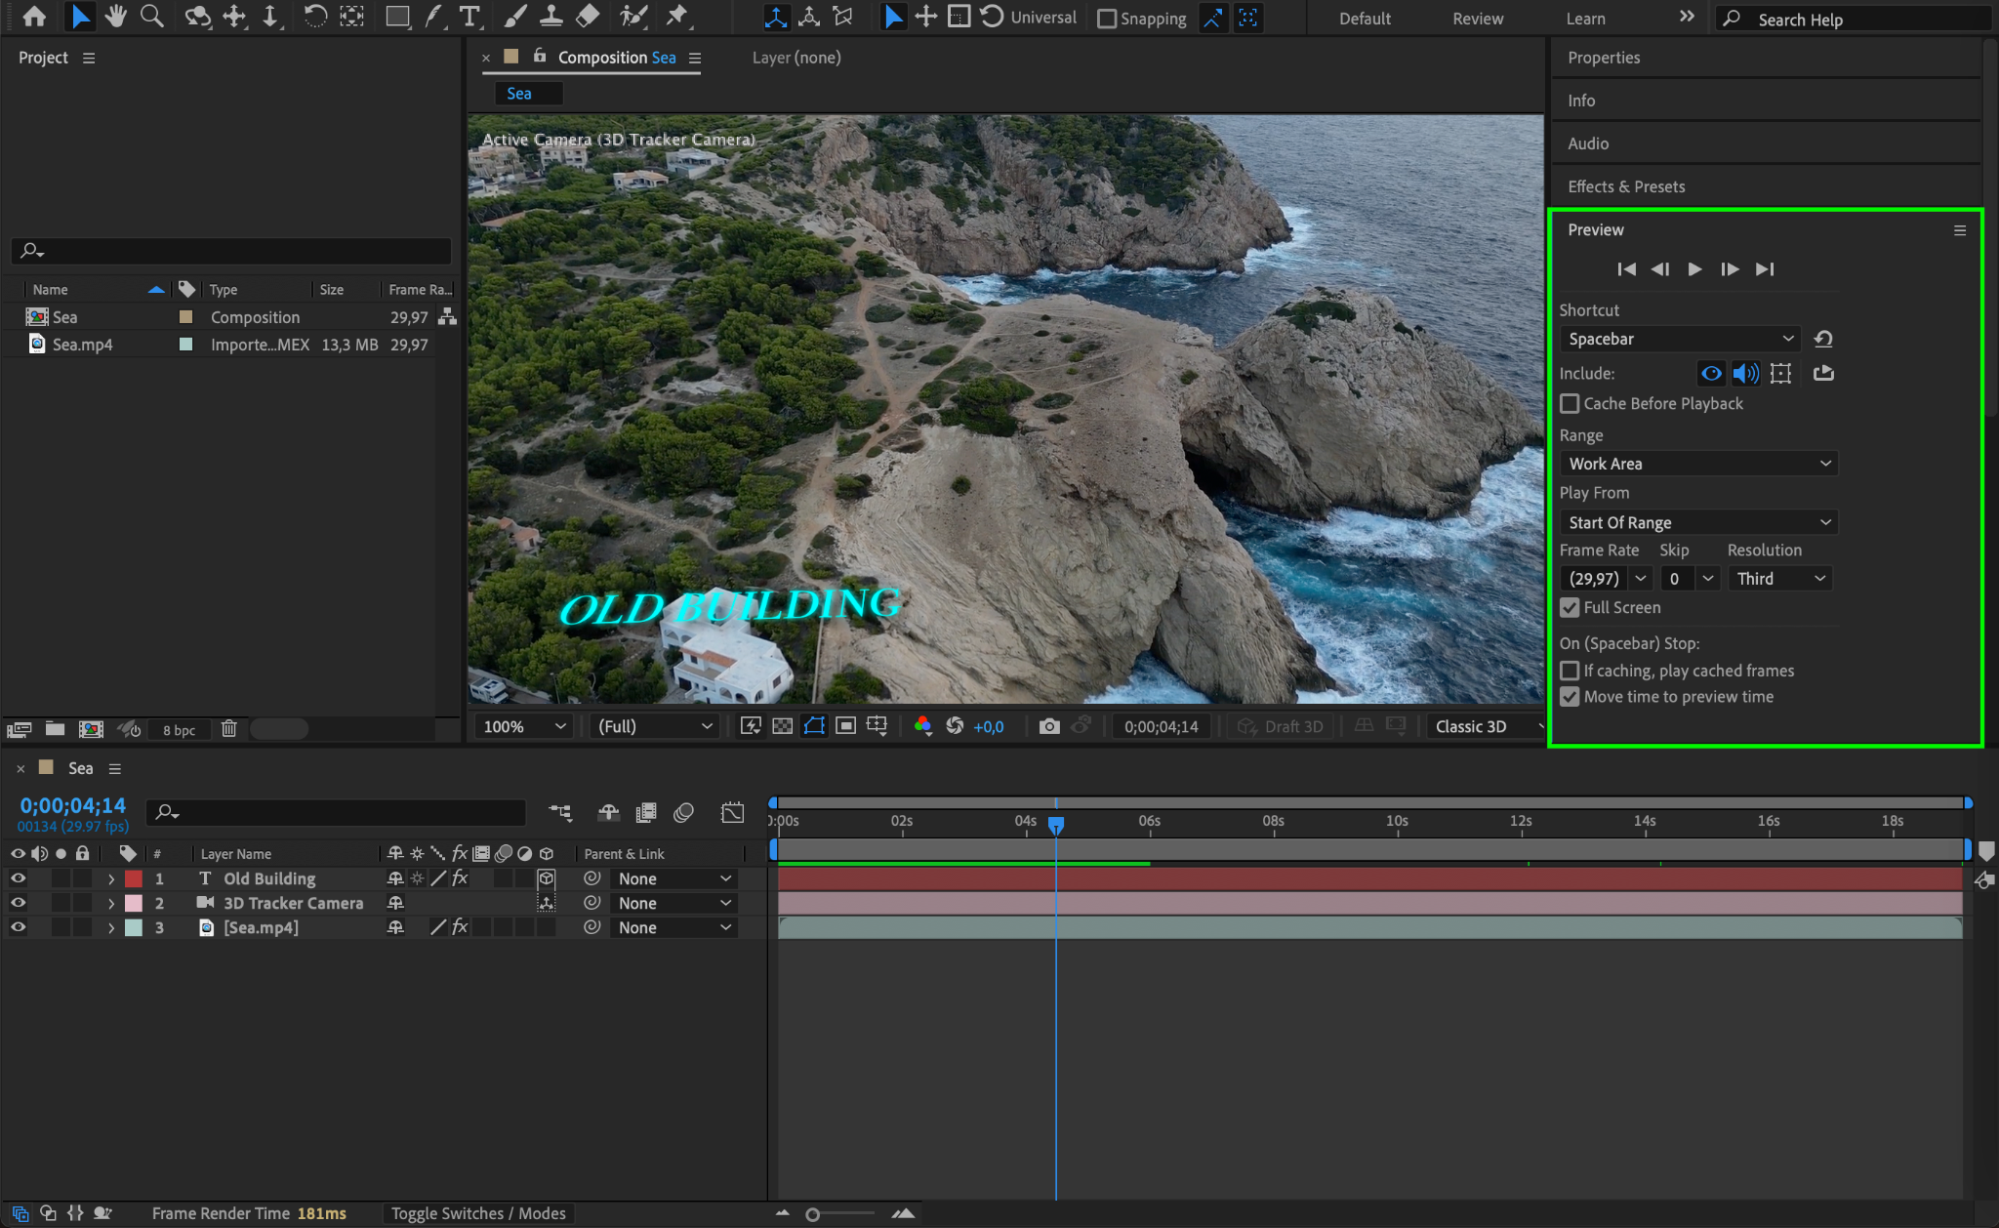Image resolution: width=1999 pixels, height=1228 pixels.
Task: Uncheck the Full Screen option
Action: pos(1570,607)
